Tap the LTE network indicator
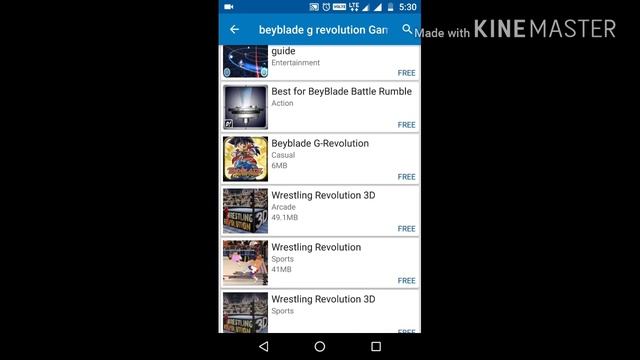This screenshot has width=640, height=360. [x=354, y=6]
